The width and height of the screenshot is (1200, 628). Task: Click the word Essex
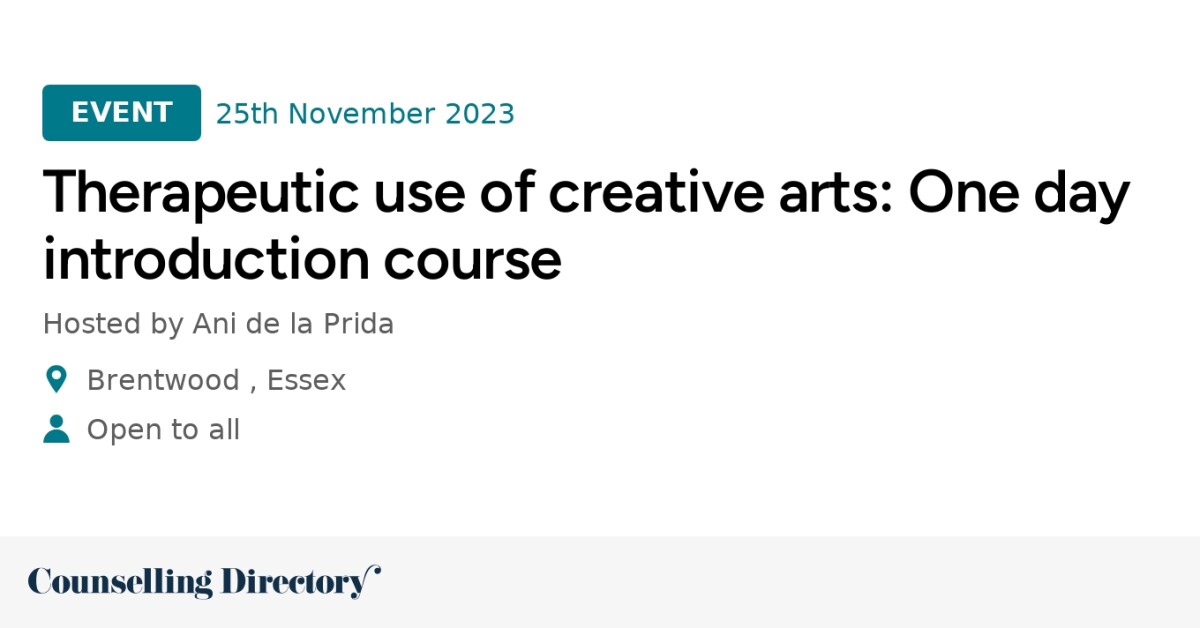coord(306,381)
